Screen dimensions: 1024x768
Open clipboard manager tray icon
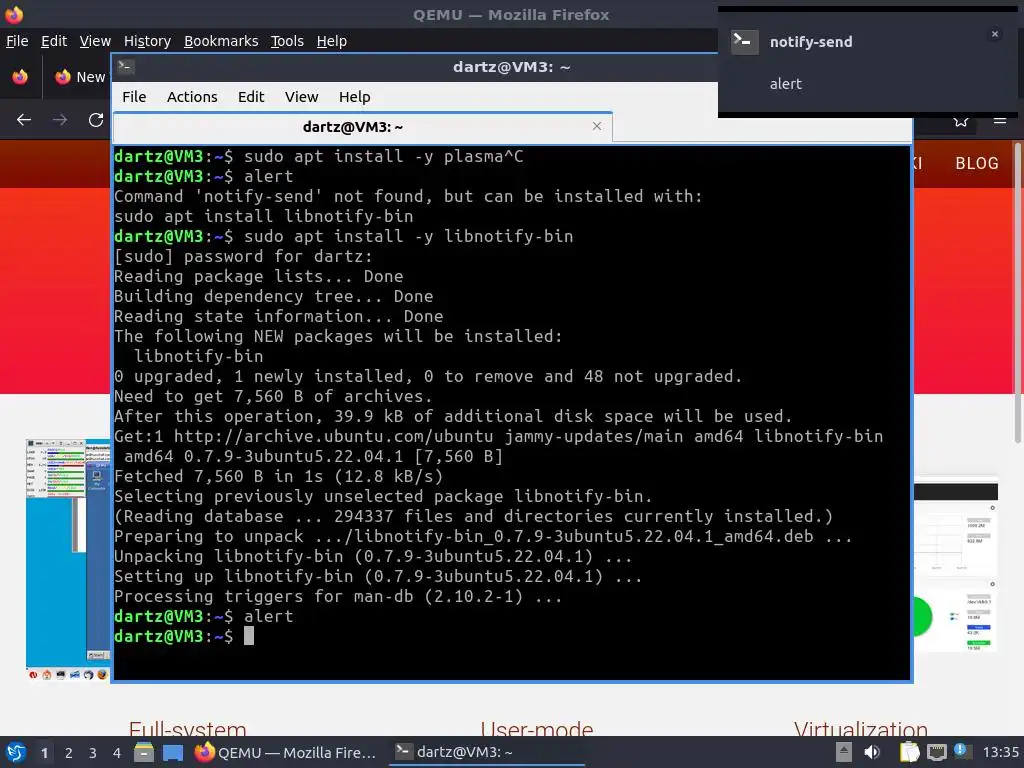[x=909, y=752]
